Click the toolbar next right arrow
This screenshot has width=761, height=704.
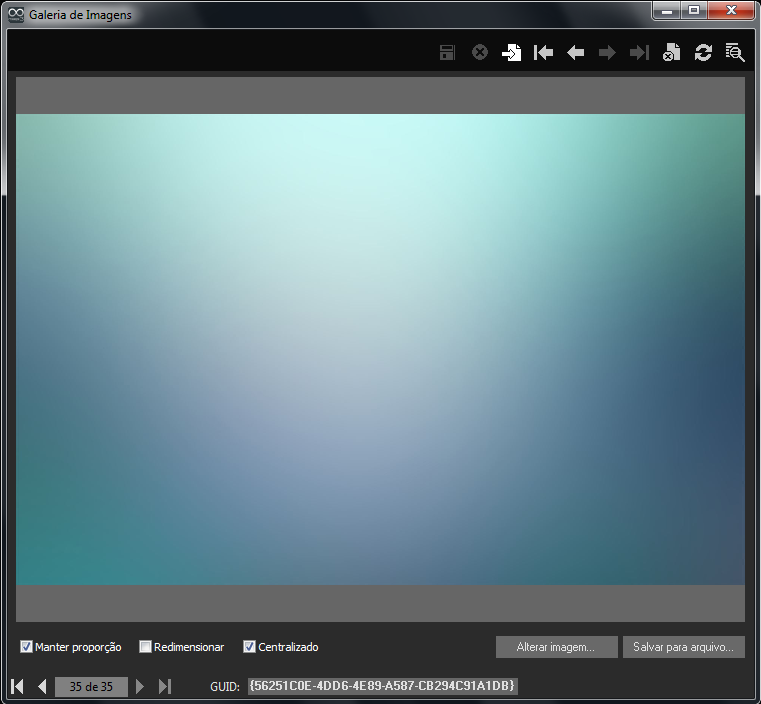point(607,53)
